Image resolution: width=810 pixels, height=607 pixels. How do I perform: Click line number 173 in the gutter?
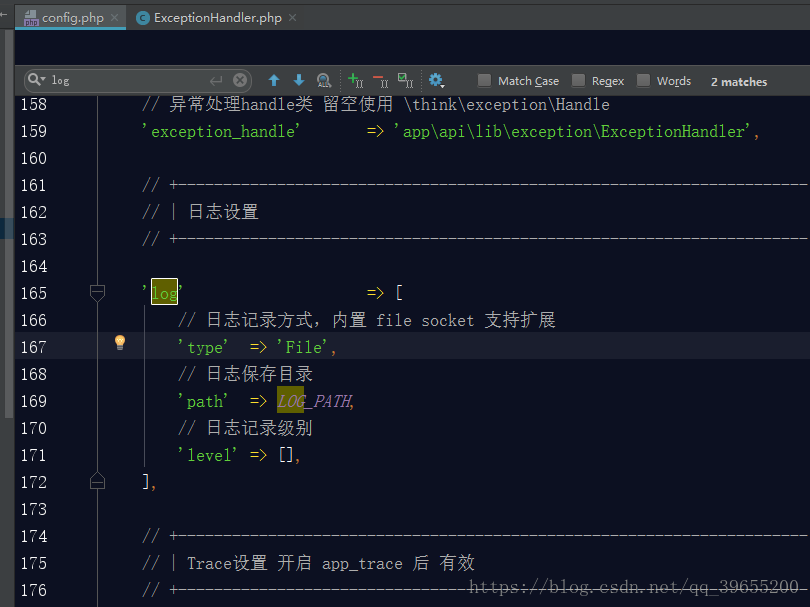coord(34,509)
